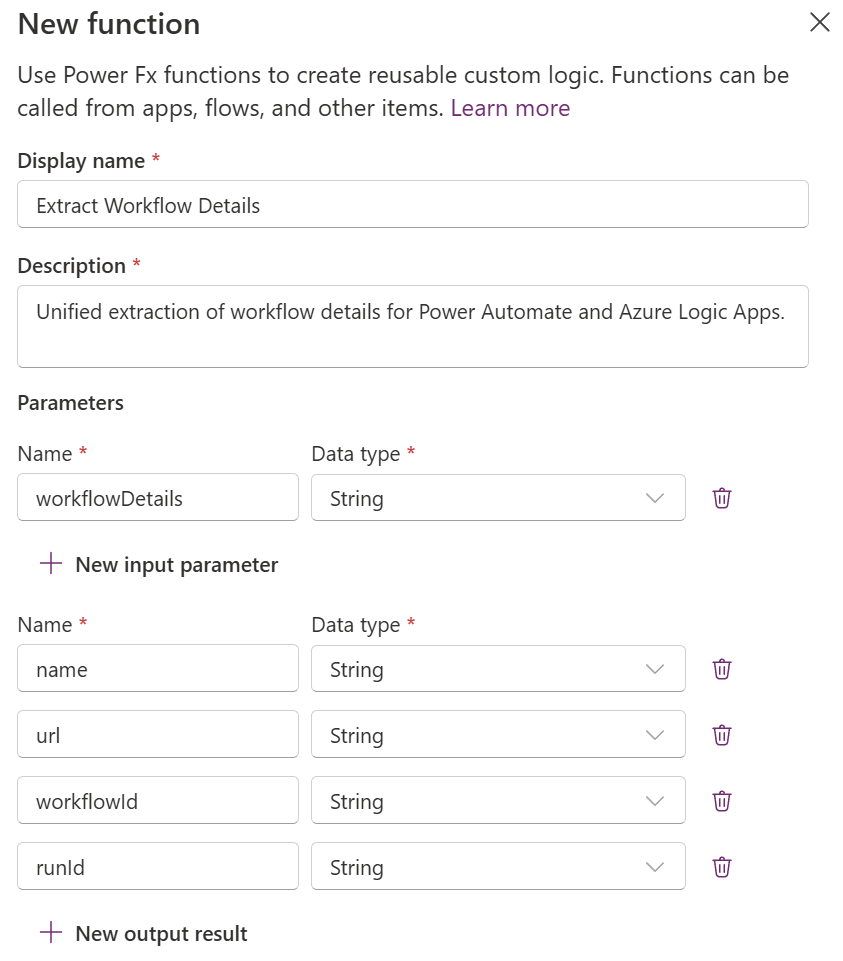Add a New input parameter
The height and width of the screenshot is (961, 843).
[176, 565]
